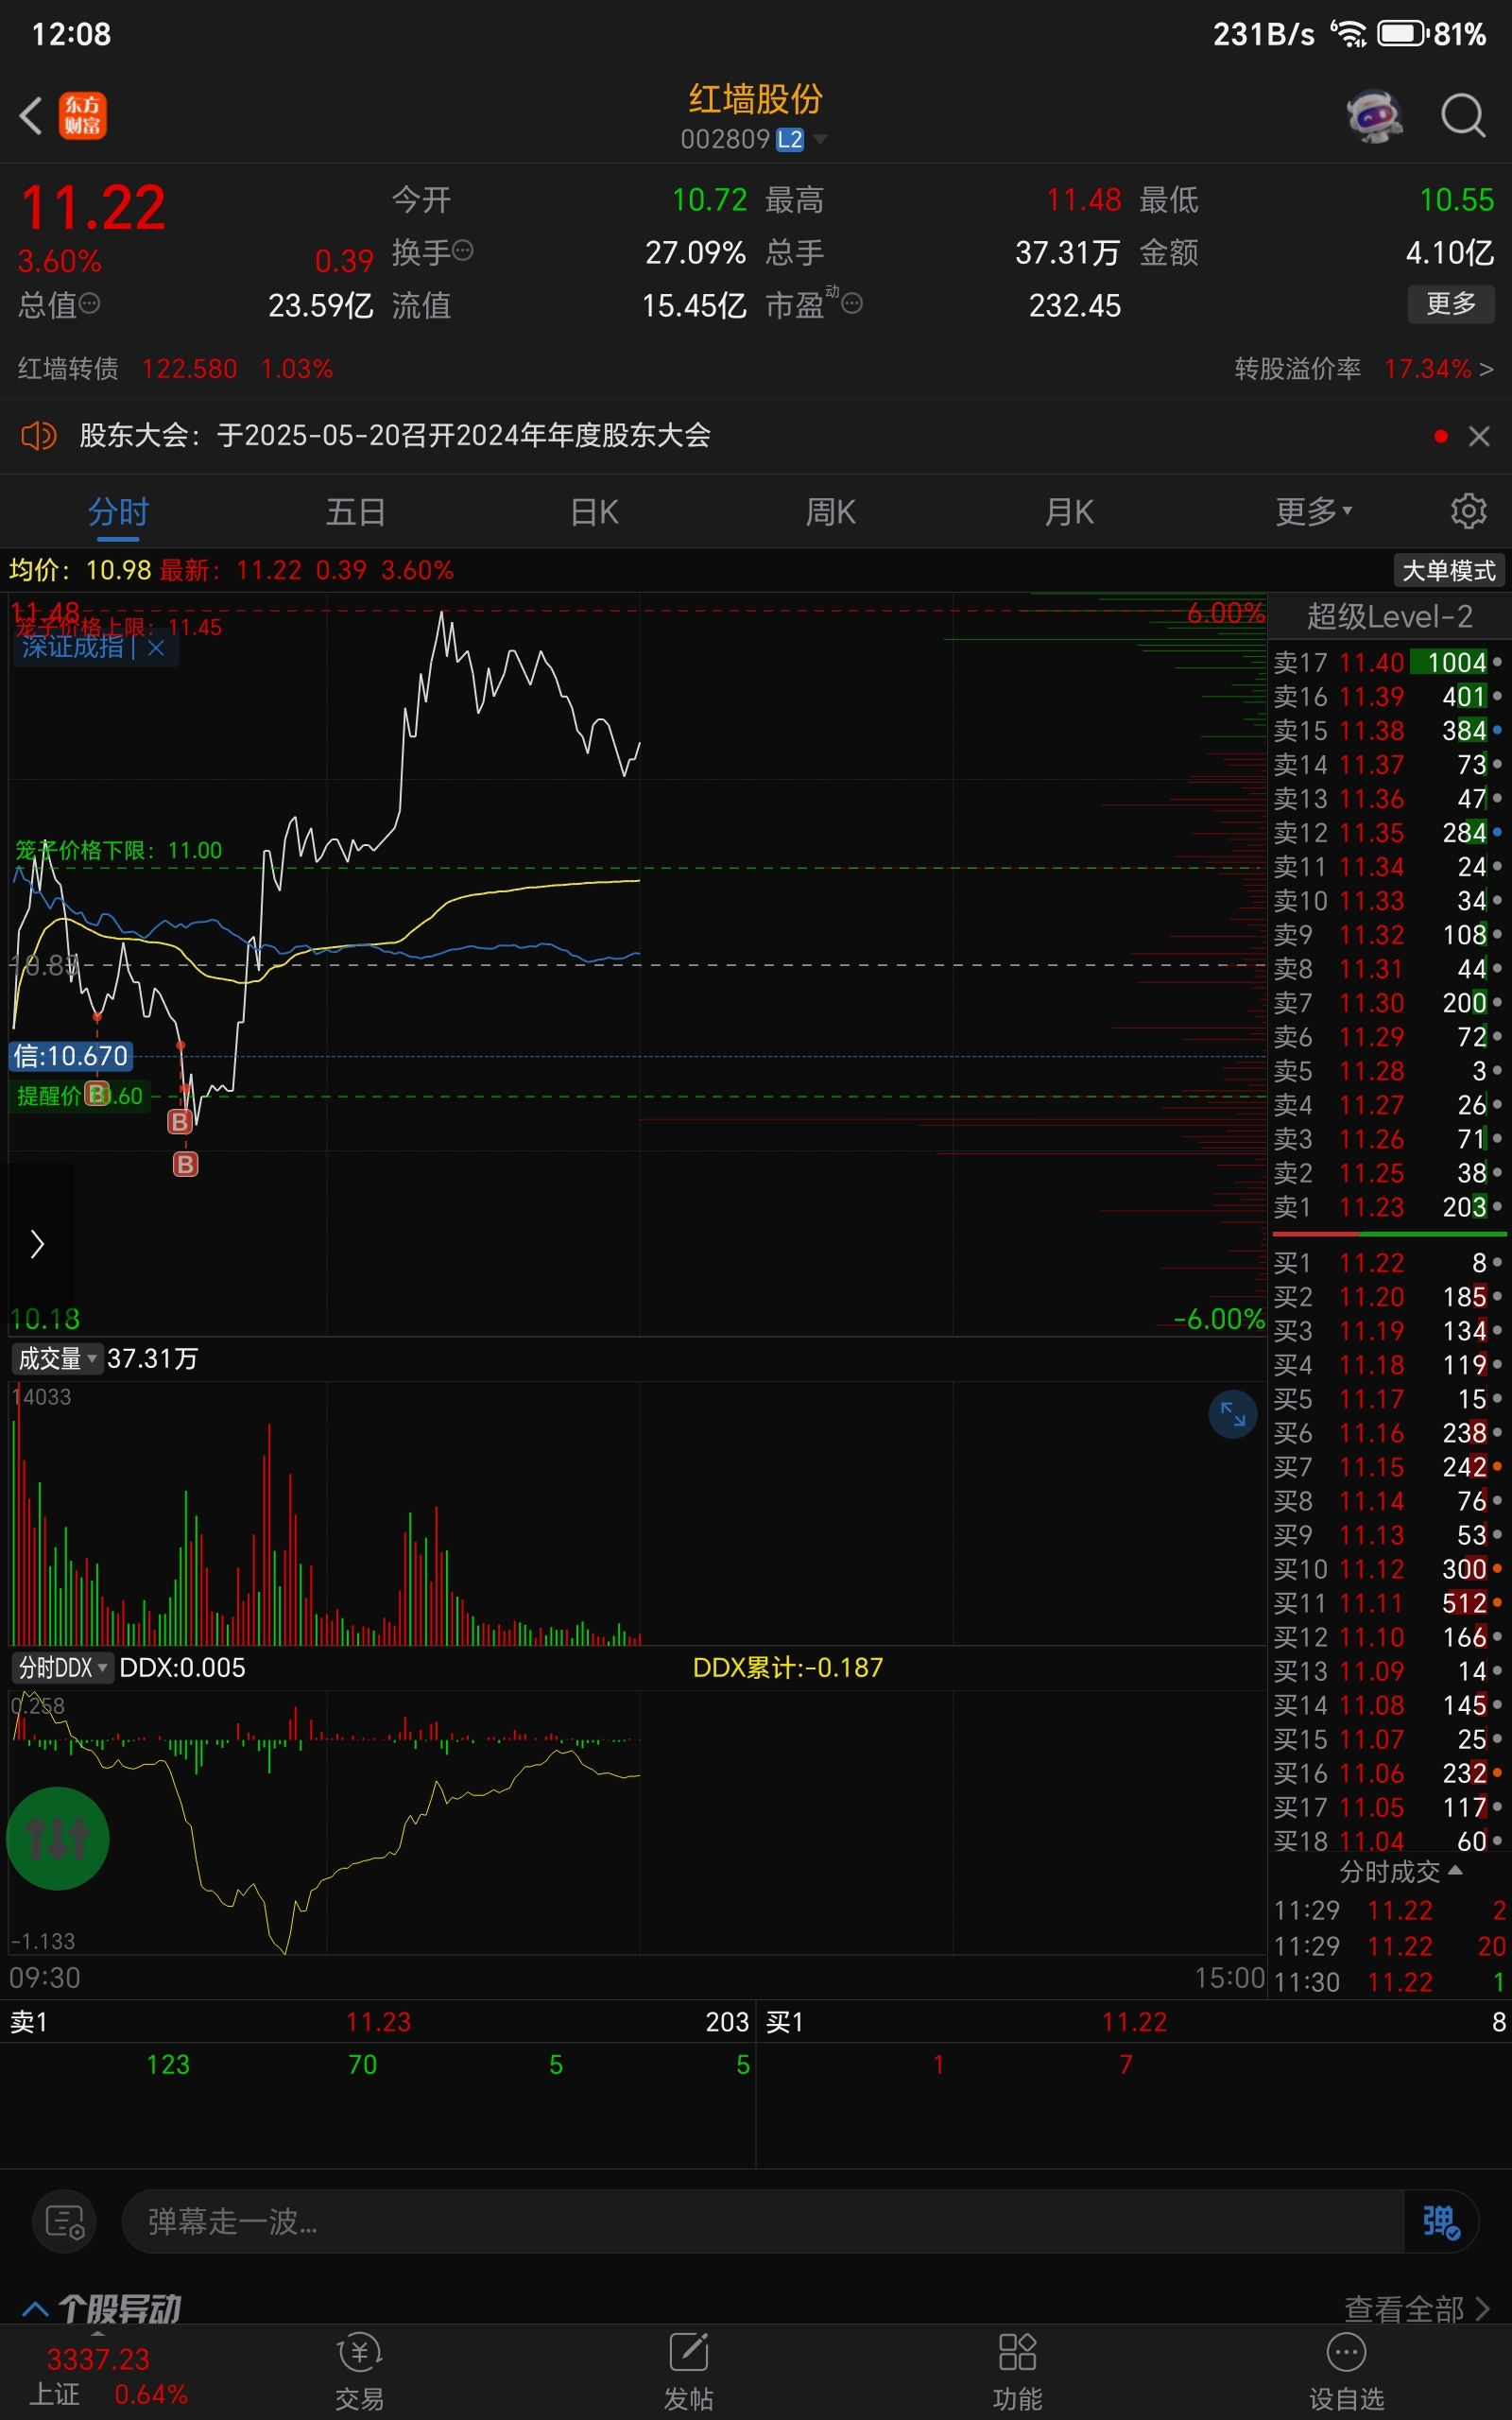Select the 卖17 11.40 order row

(x=1388, y=662)
